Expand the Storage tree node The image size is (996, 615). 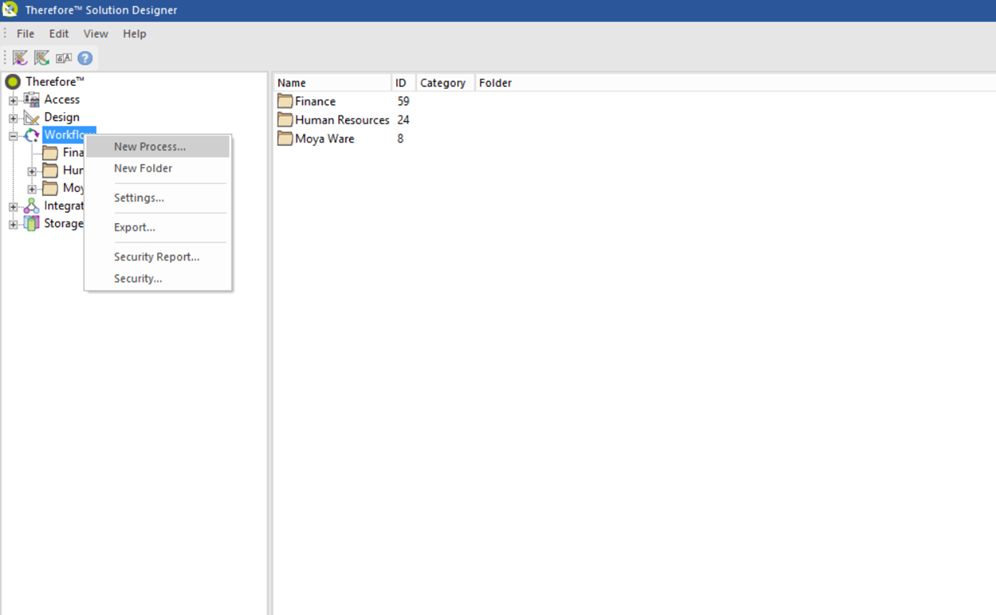(12, 223)
